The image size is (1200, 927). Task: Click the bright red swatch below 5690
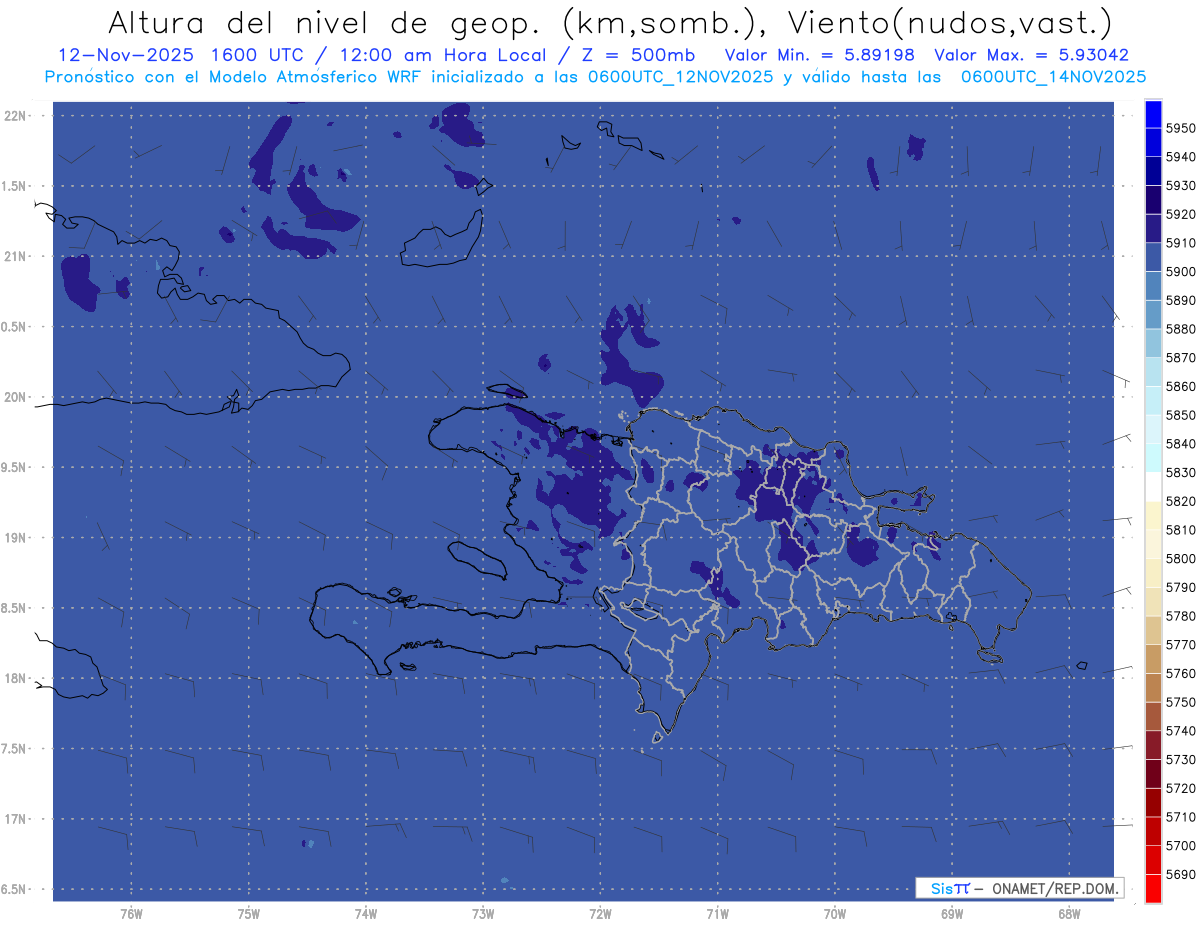click(1152, 888)
